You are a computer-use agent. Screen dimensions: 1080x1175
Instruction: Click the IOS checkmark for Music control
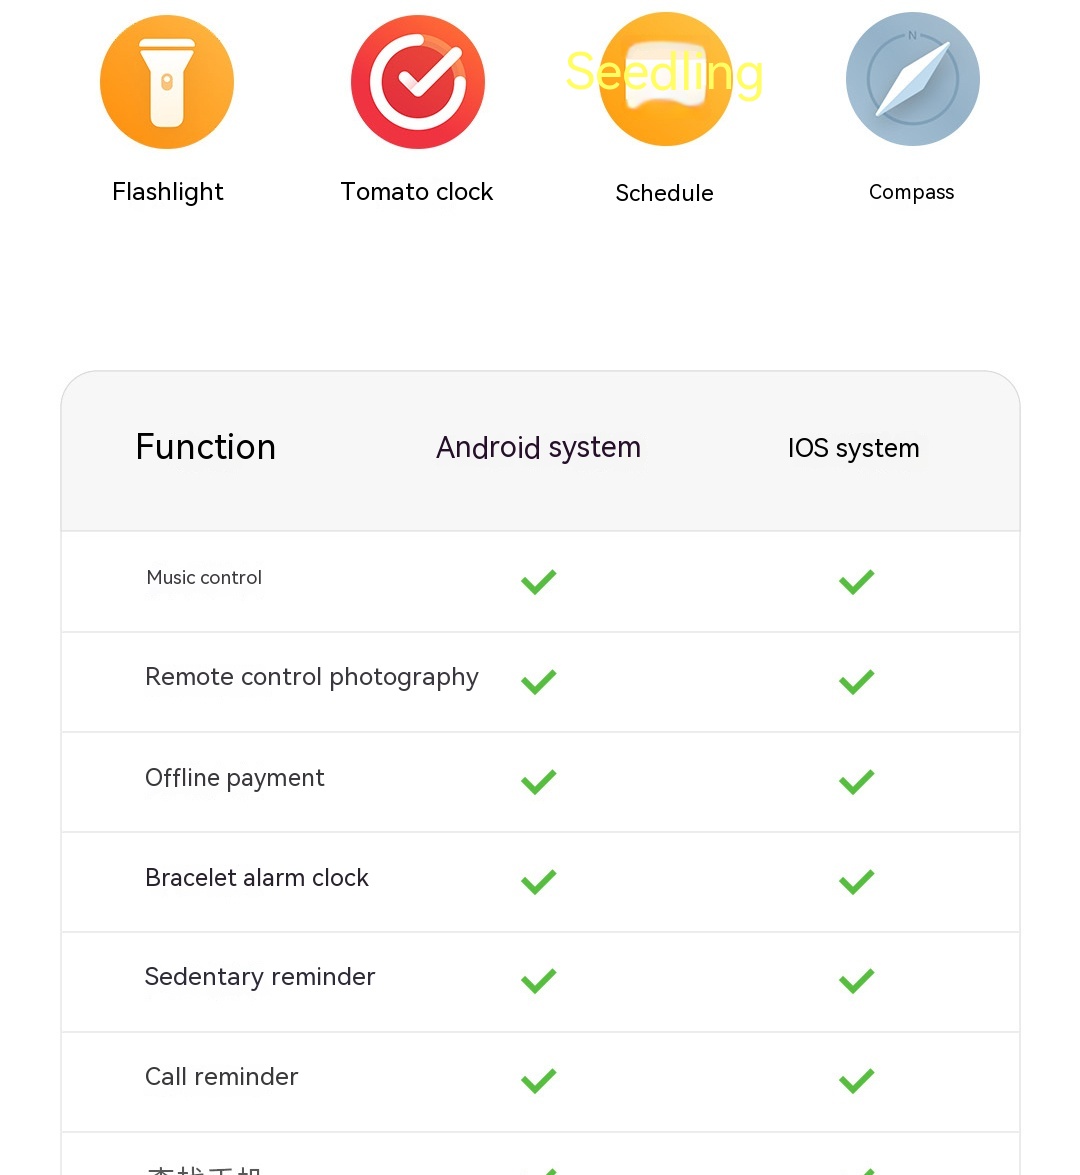[x=857, y=582]
